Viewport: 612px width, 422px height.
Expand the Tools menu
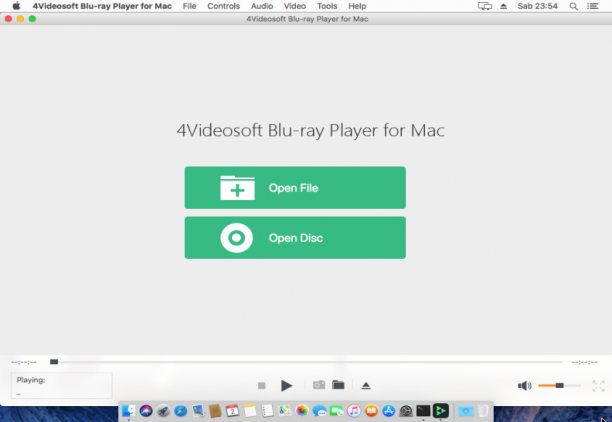327,6
